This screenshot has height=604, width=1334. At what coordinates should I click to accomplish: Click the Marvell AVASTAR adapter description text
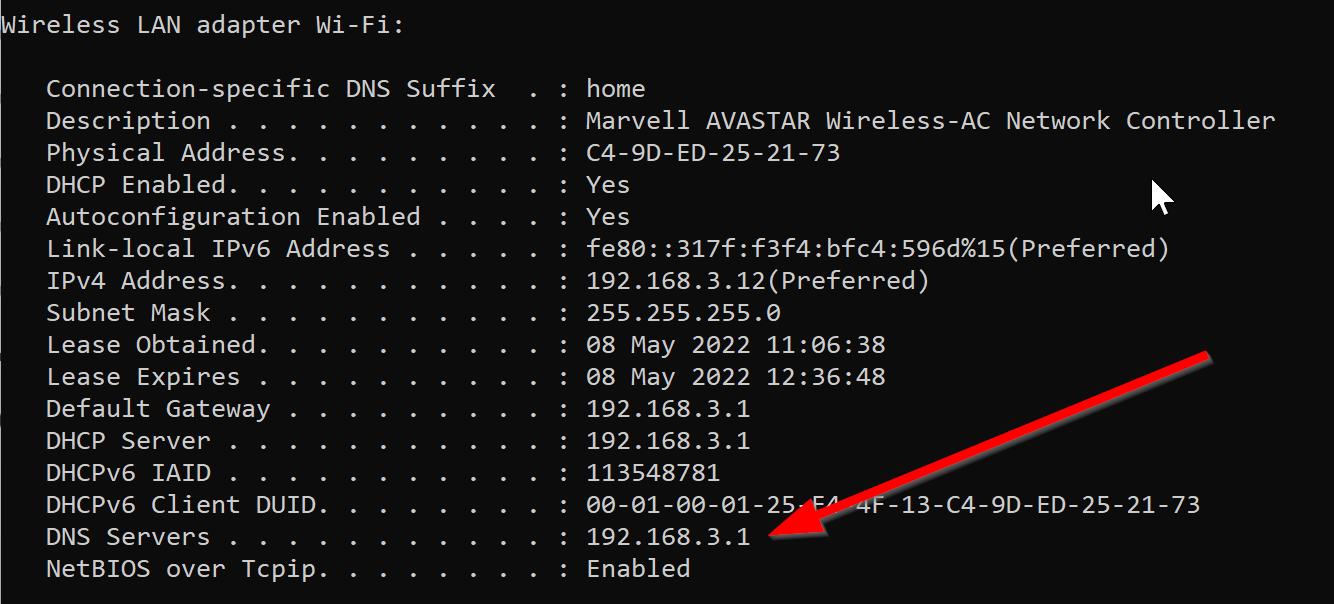pyautogui.click(x=930, y=121)
